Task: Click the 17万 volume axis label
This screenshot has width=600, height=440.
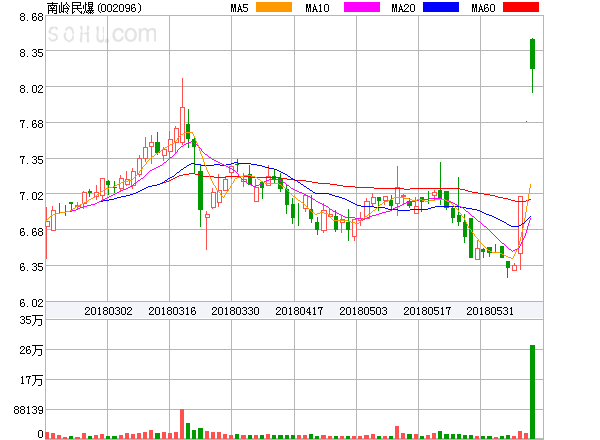Action: [x=31, y=380]
